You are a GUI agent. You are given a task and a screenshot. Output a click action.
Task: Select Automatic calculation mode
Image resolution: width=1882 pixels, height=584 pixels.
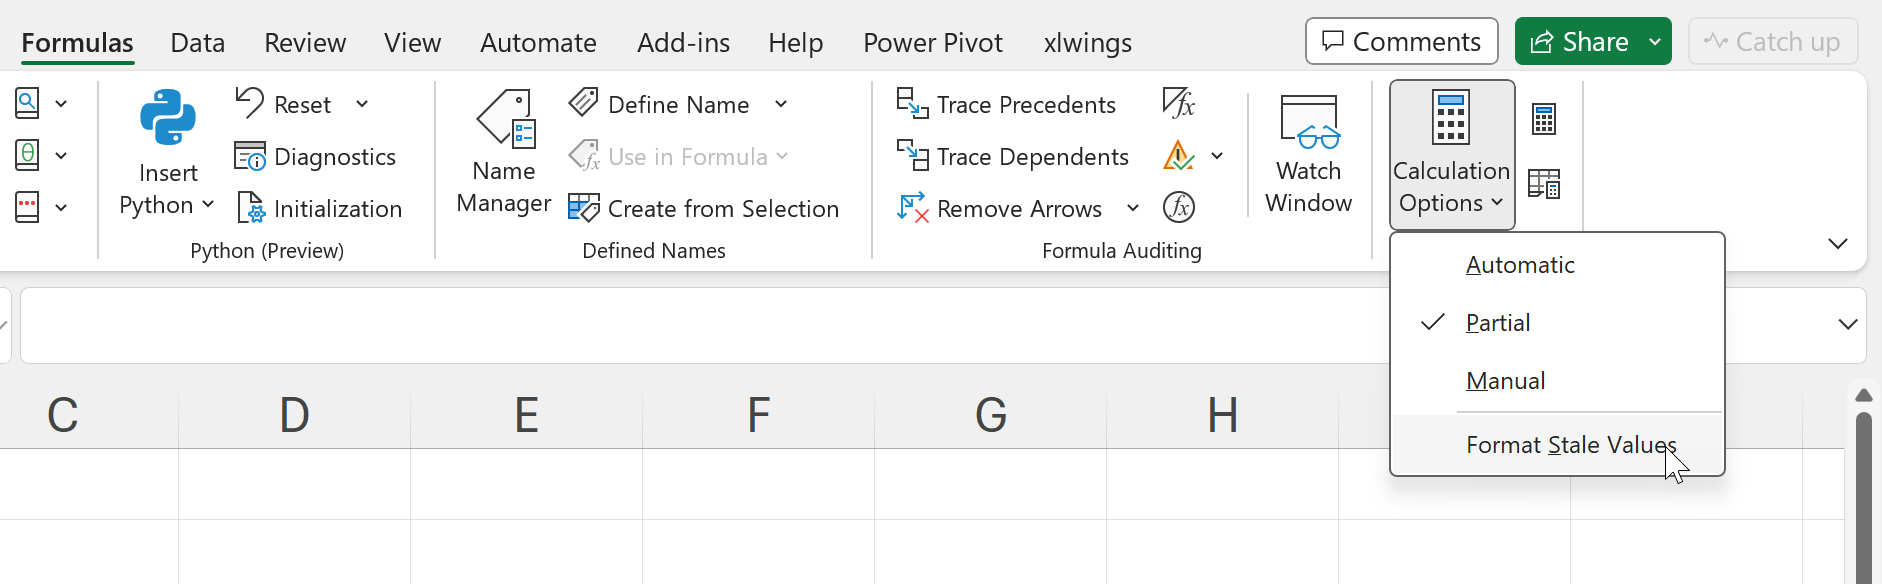pyautogui.click(x=1520, y=265)
